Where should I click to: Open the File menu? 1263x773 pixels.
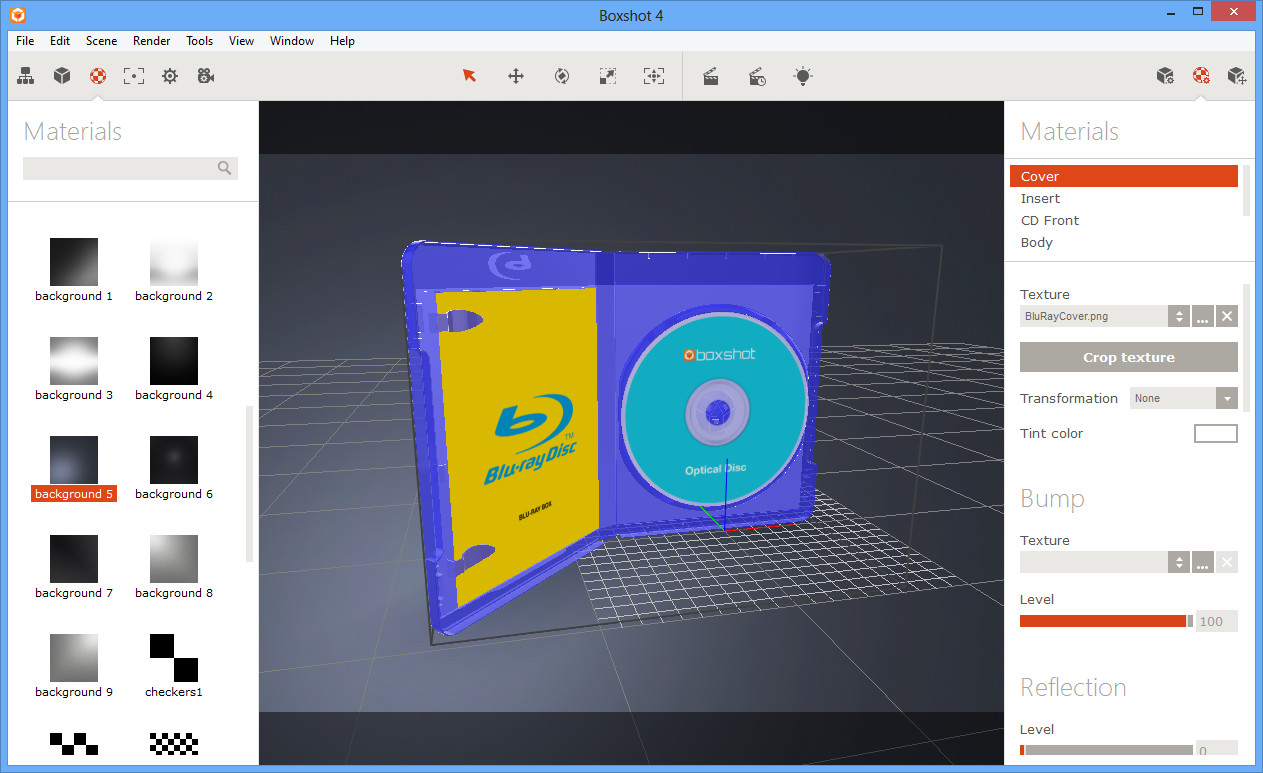tap(25, 41)
